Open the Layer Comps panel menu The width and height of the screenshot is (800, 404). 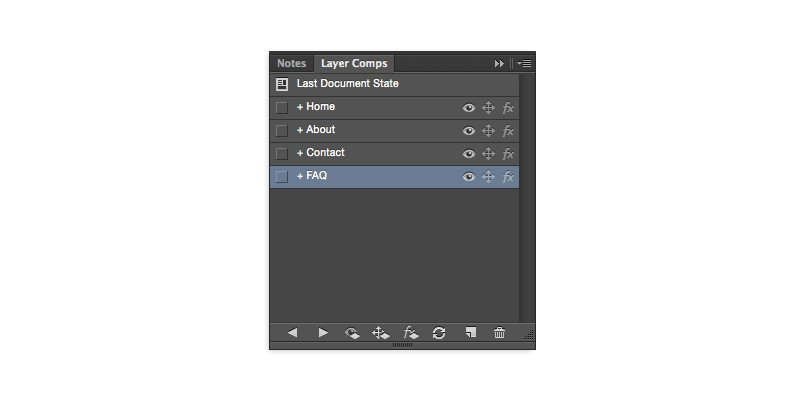[x=524, y=63]
